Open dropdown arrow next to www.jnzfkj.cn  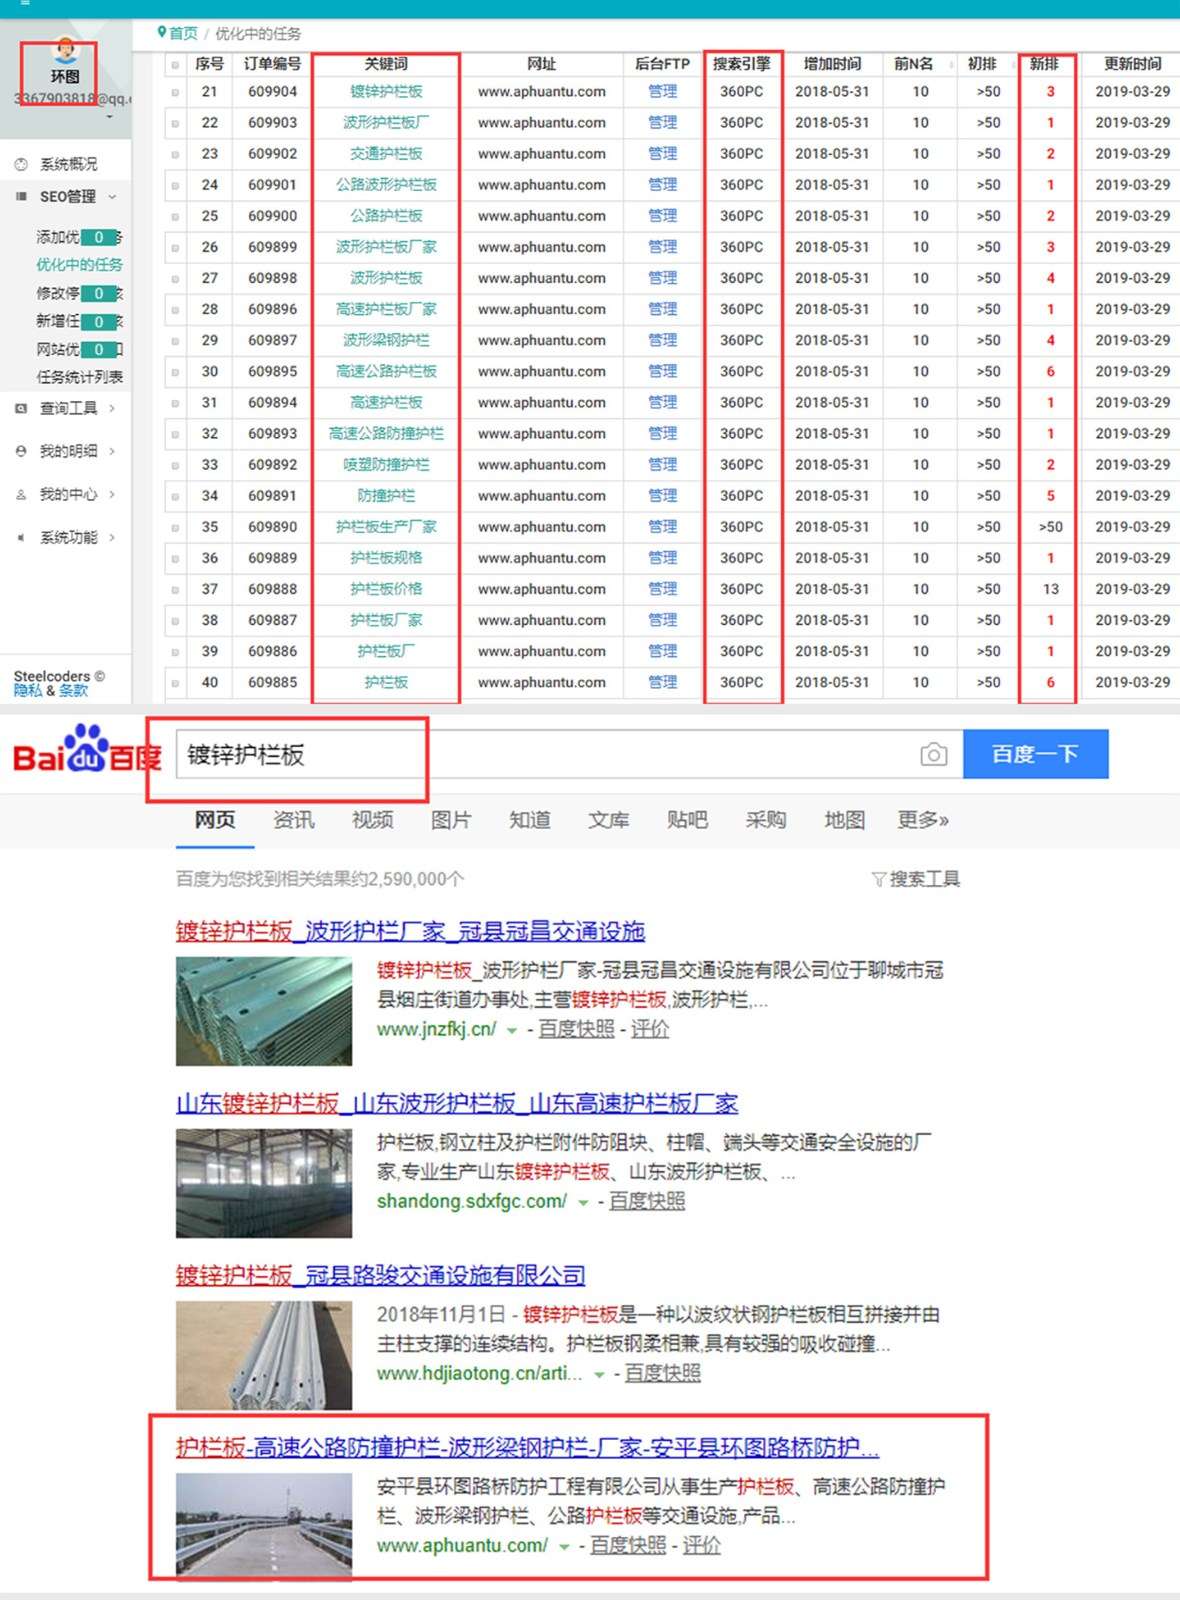coord(512,1030)
